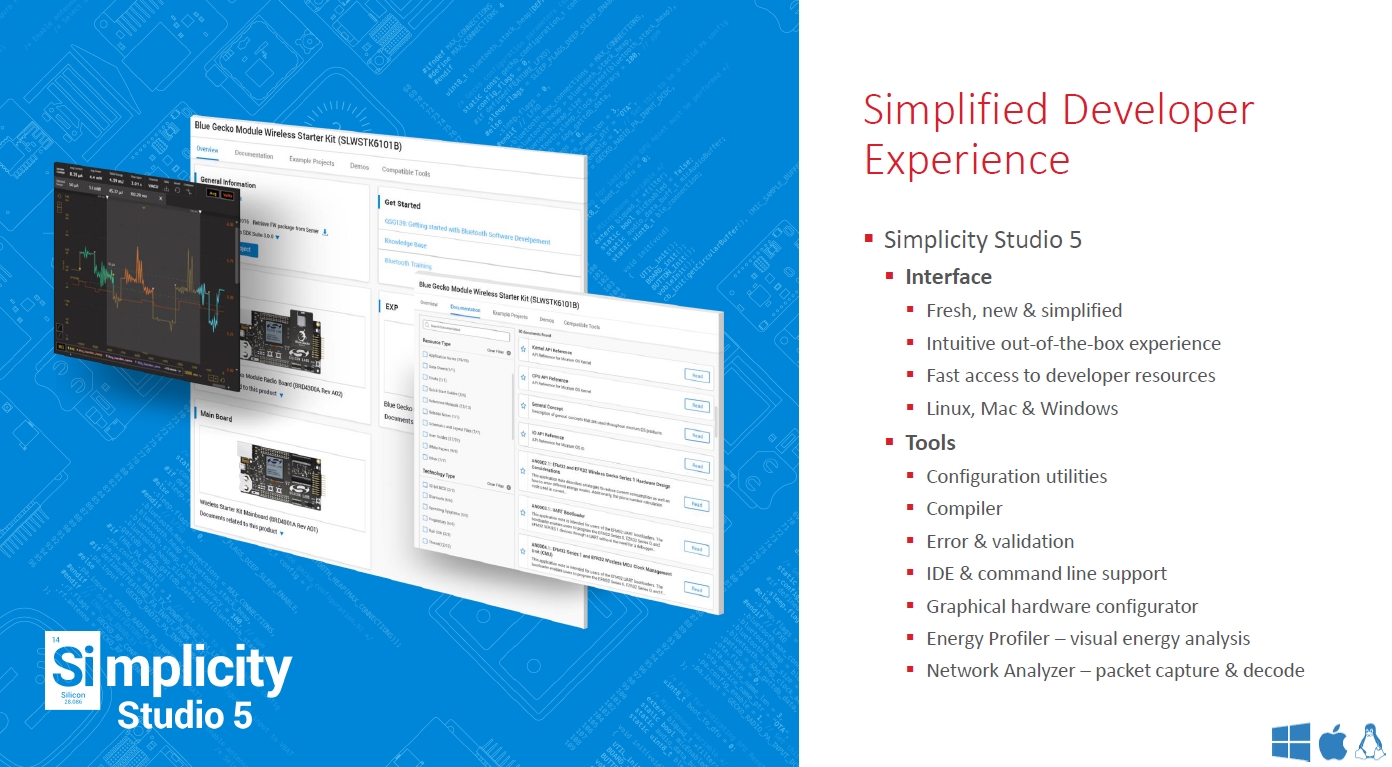Select Documentation tab in front window
1392x767 pixels.
(465, 309)
